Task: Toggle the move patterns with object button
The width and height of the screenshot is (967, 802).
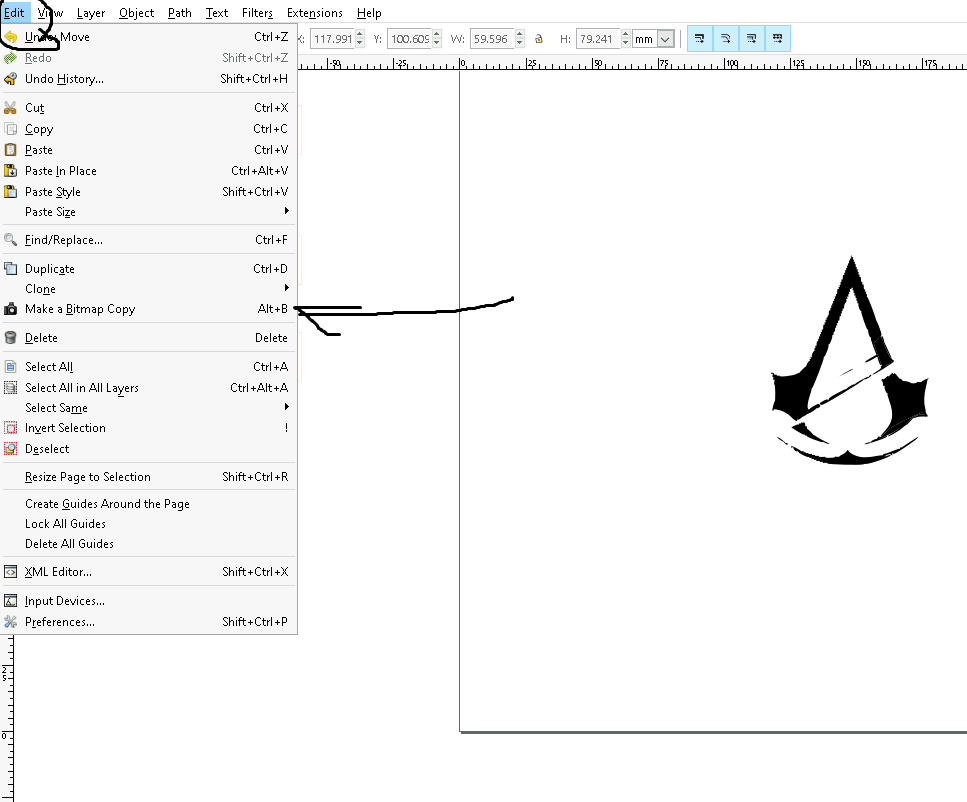Action: point(777,39)
